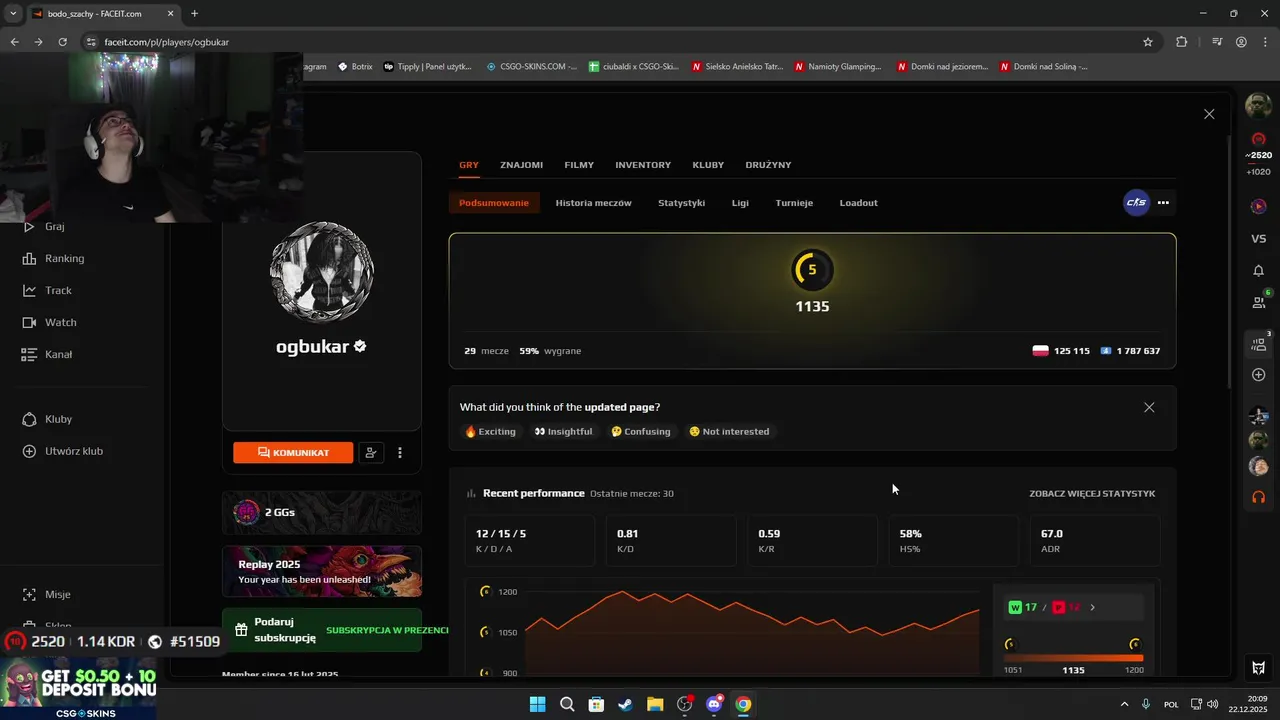1280x720 pixels.
Task: Open the Botrix bookmark
Action: pyautogui.click(x=355, y=67)
